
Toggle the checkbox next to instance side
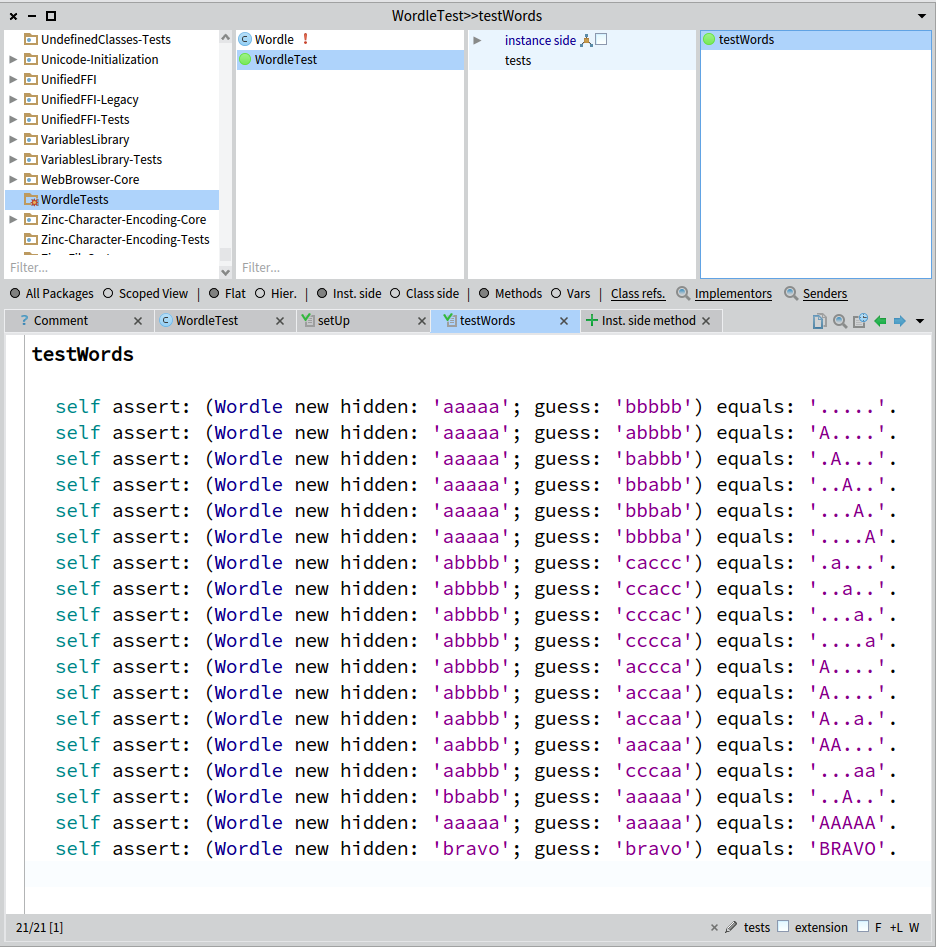601,40
